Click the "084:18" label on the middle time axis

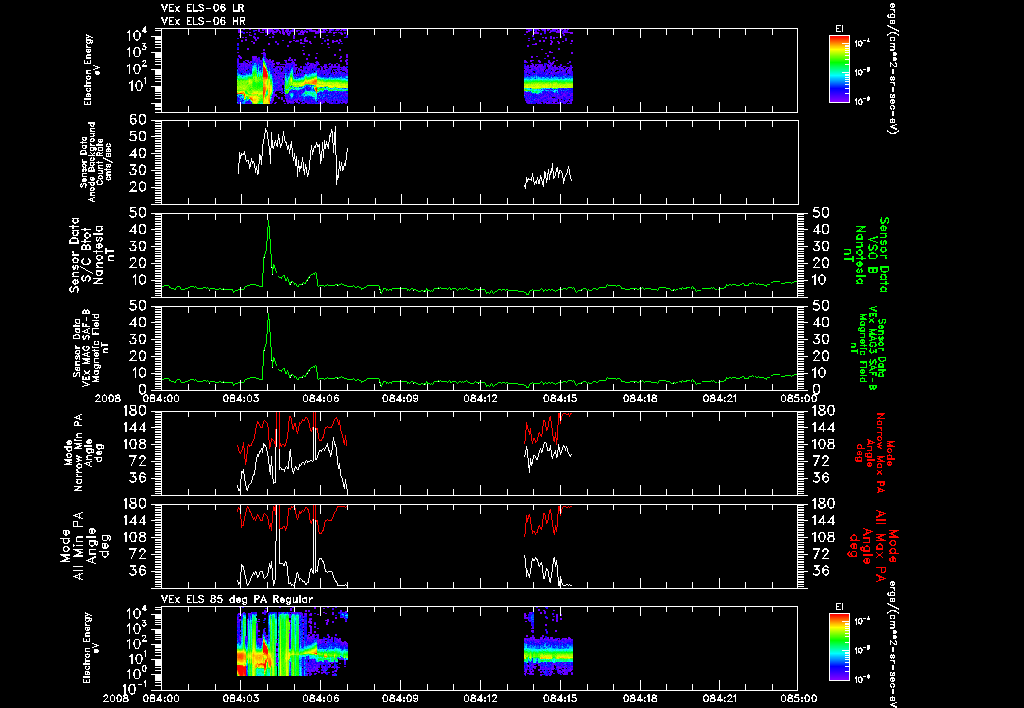[640, 398]
